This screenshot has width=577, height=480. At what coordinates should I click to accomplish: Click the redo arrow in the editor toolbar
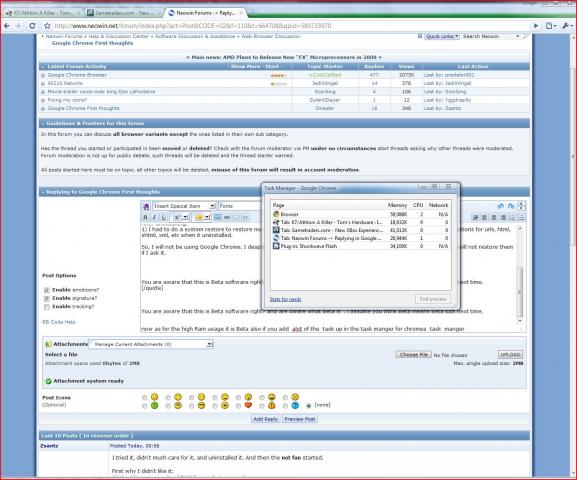(x=511, y=206)
